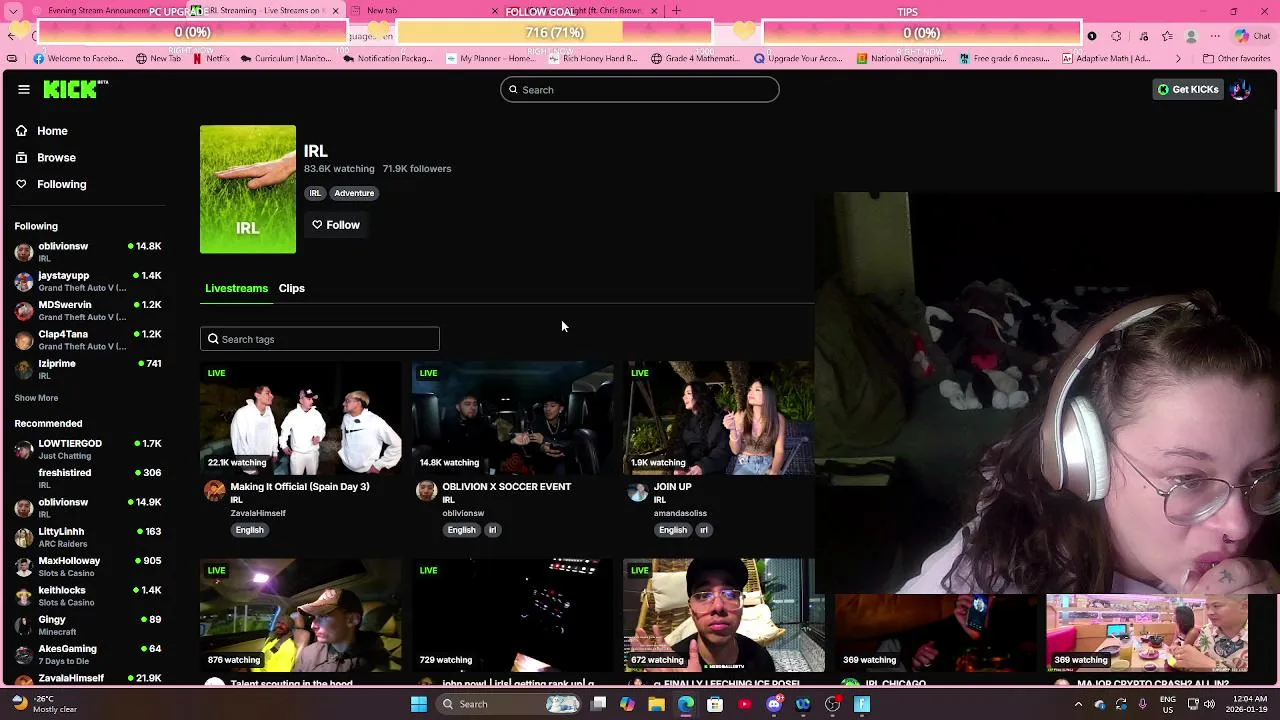Open stream thumbnail with 729 watching
Viewport: 1280px width, 720px height.
pos(513,615)
